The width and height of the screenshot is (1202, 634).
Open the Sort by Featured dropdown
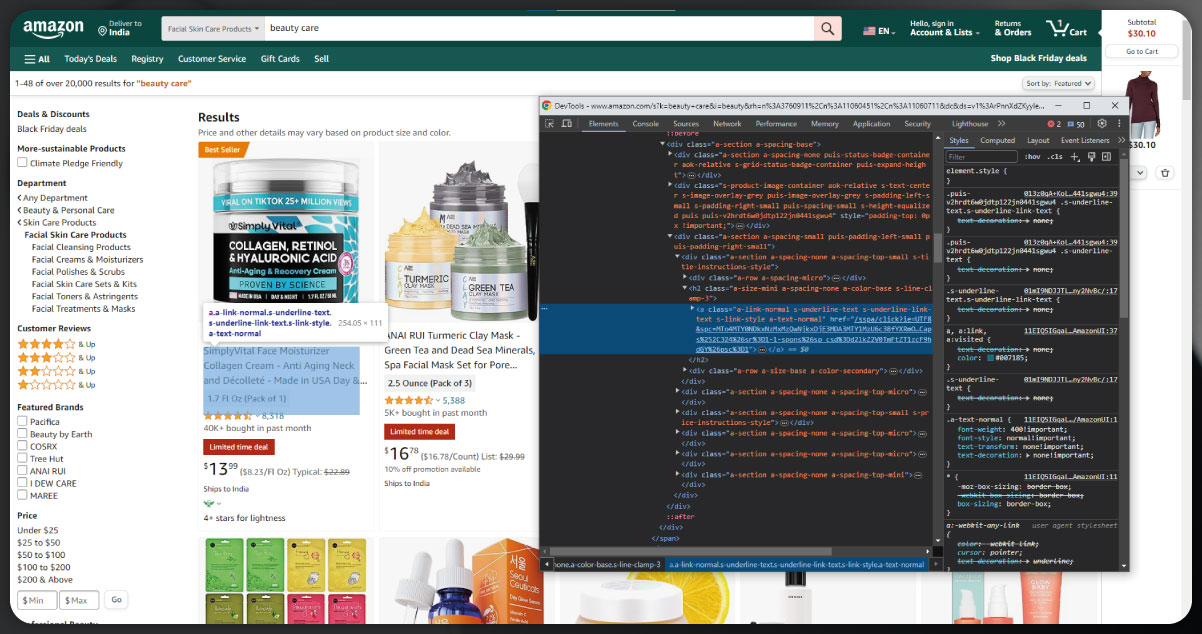1058,84
